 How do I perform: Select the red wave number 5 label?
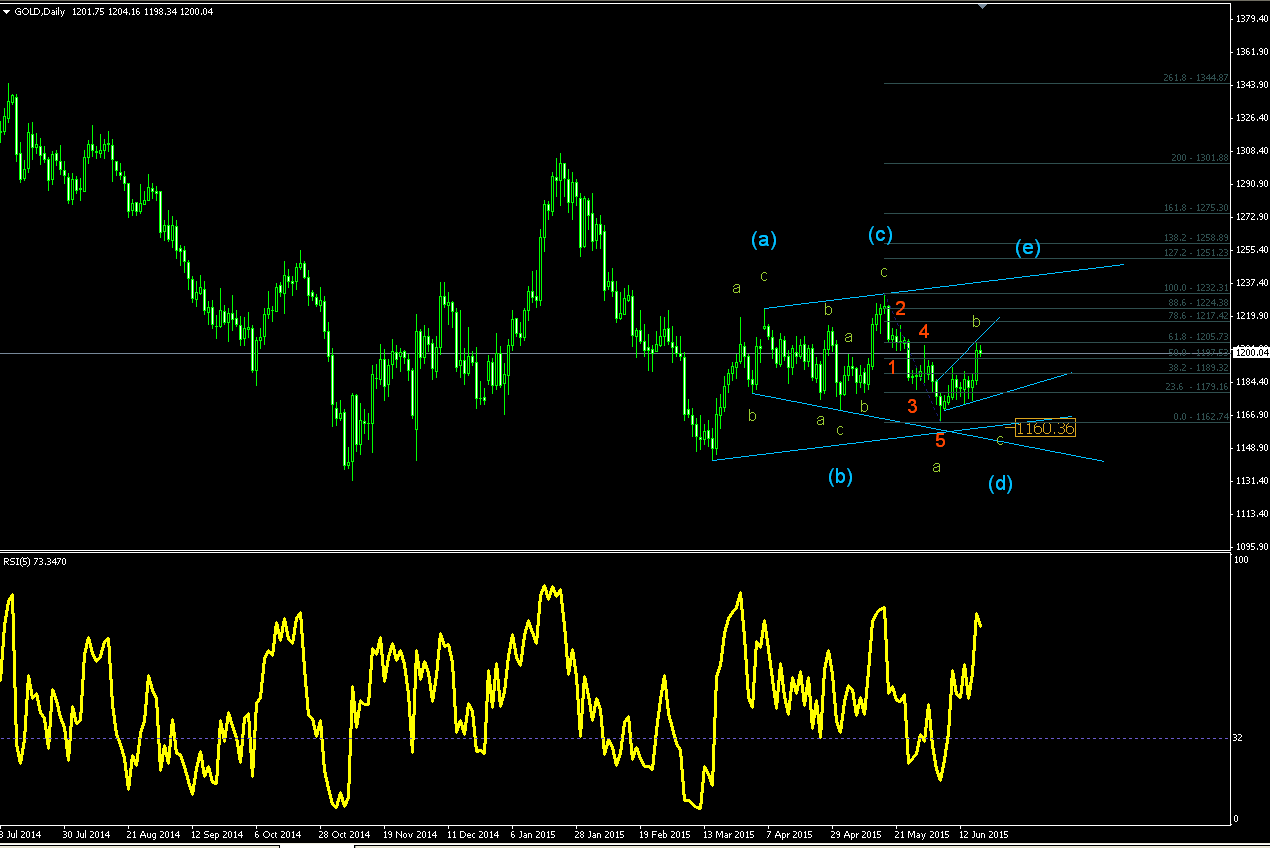tap(940, 440)
